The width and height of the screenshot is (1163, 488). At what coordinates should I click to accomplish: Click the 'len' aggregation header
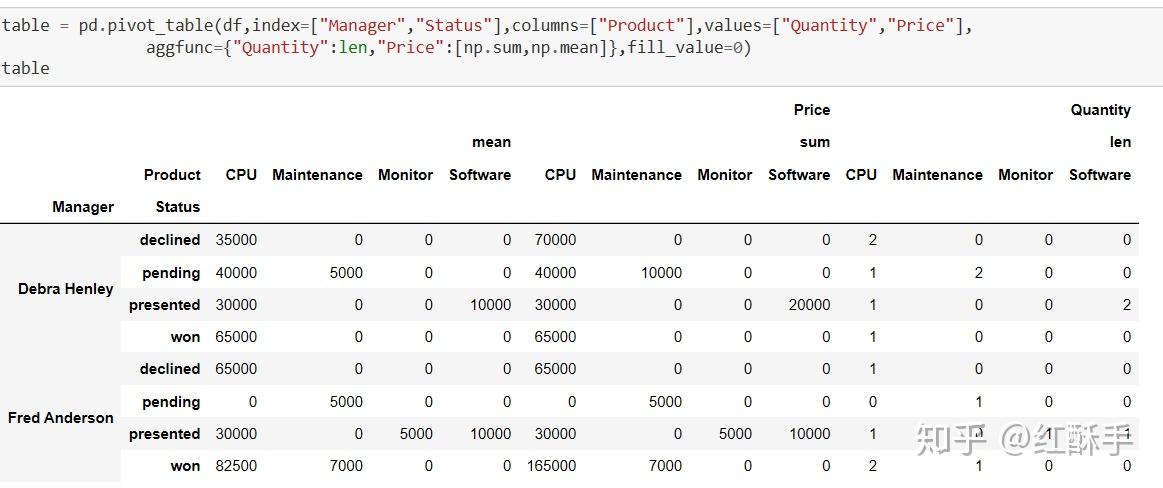1121,142
